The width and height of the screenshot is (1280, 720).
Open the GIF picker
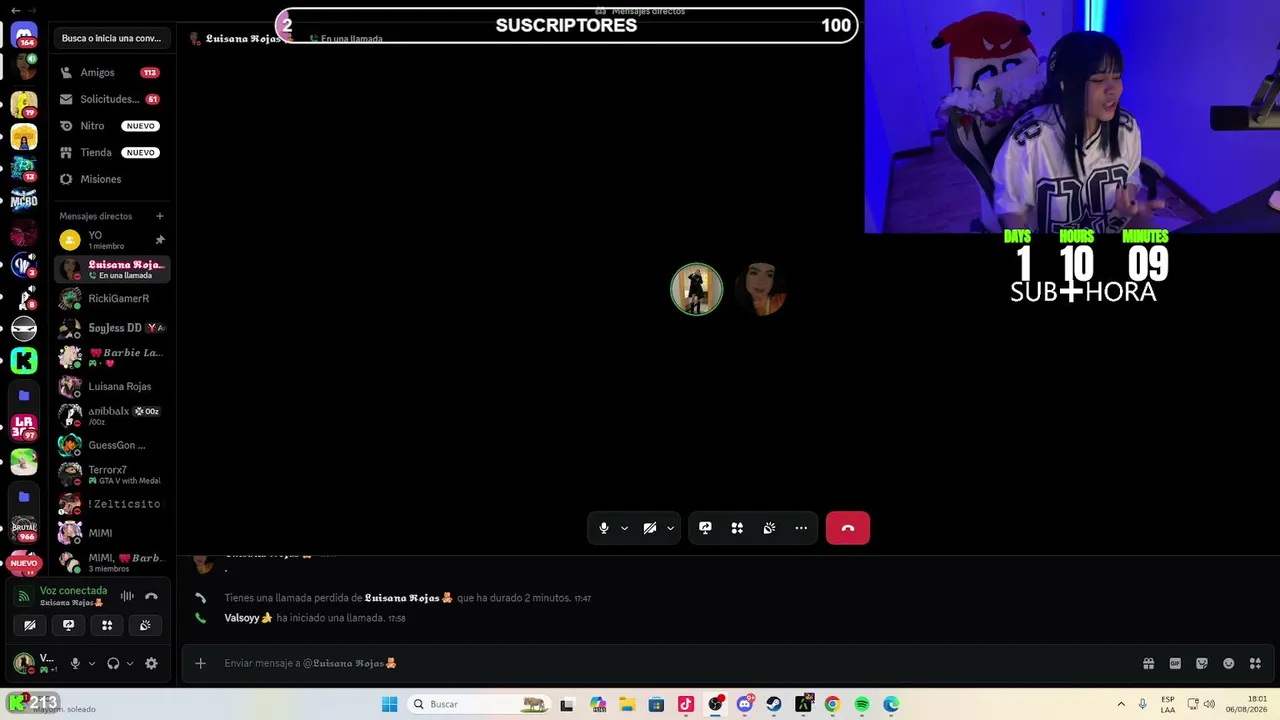point(1175,663)
